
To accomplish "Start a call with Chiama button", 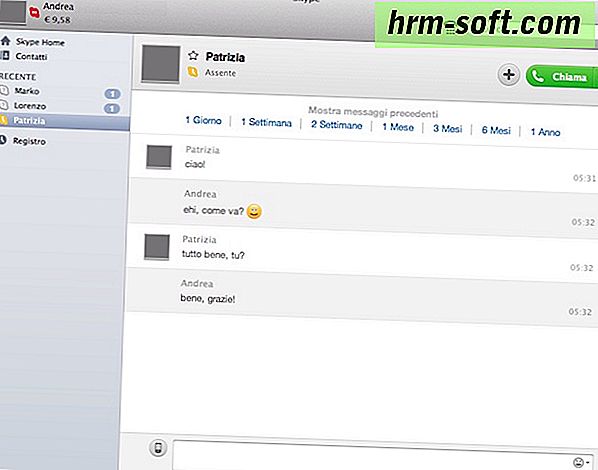I will [x=559, y=76].
